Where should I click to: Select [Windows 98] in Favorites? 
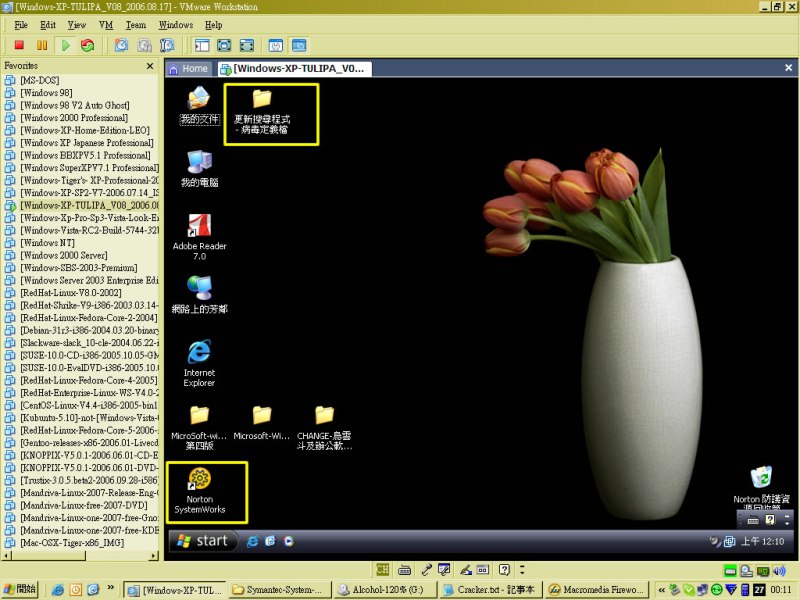[46, 92]
